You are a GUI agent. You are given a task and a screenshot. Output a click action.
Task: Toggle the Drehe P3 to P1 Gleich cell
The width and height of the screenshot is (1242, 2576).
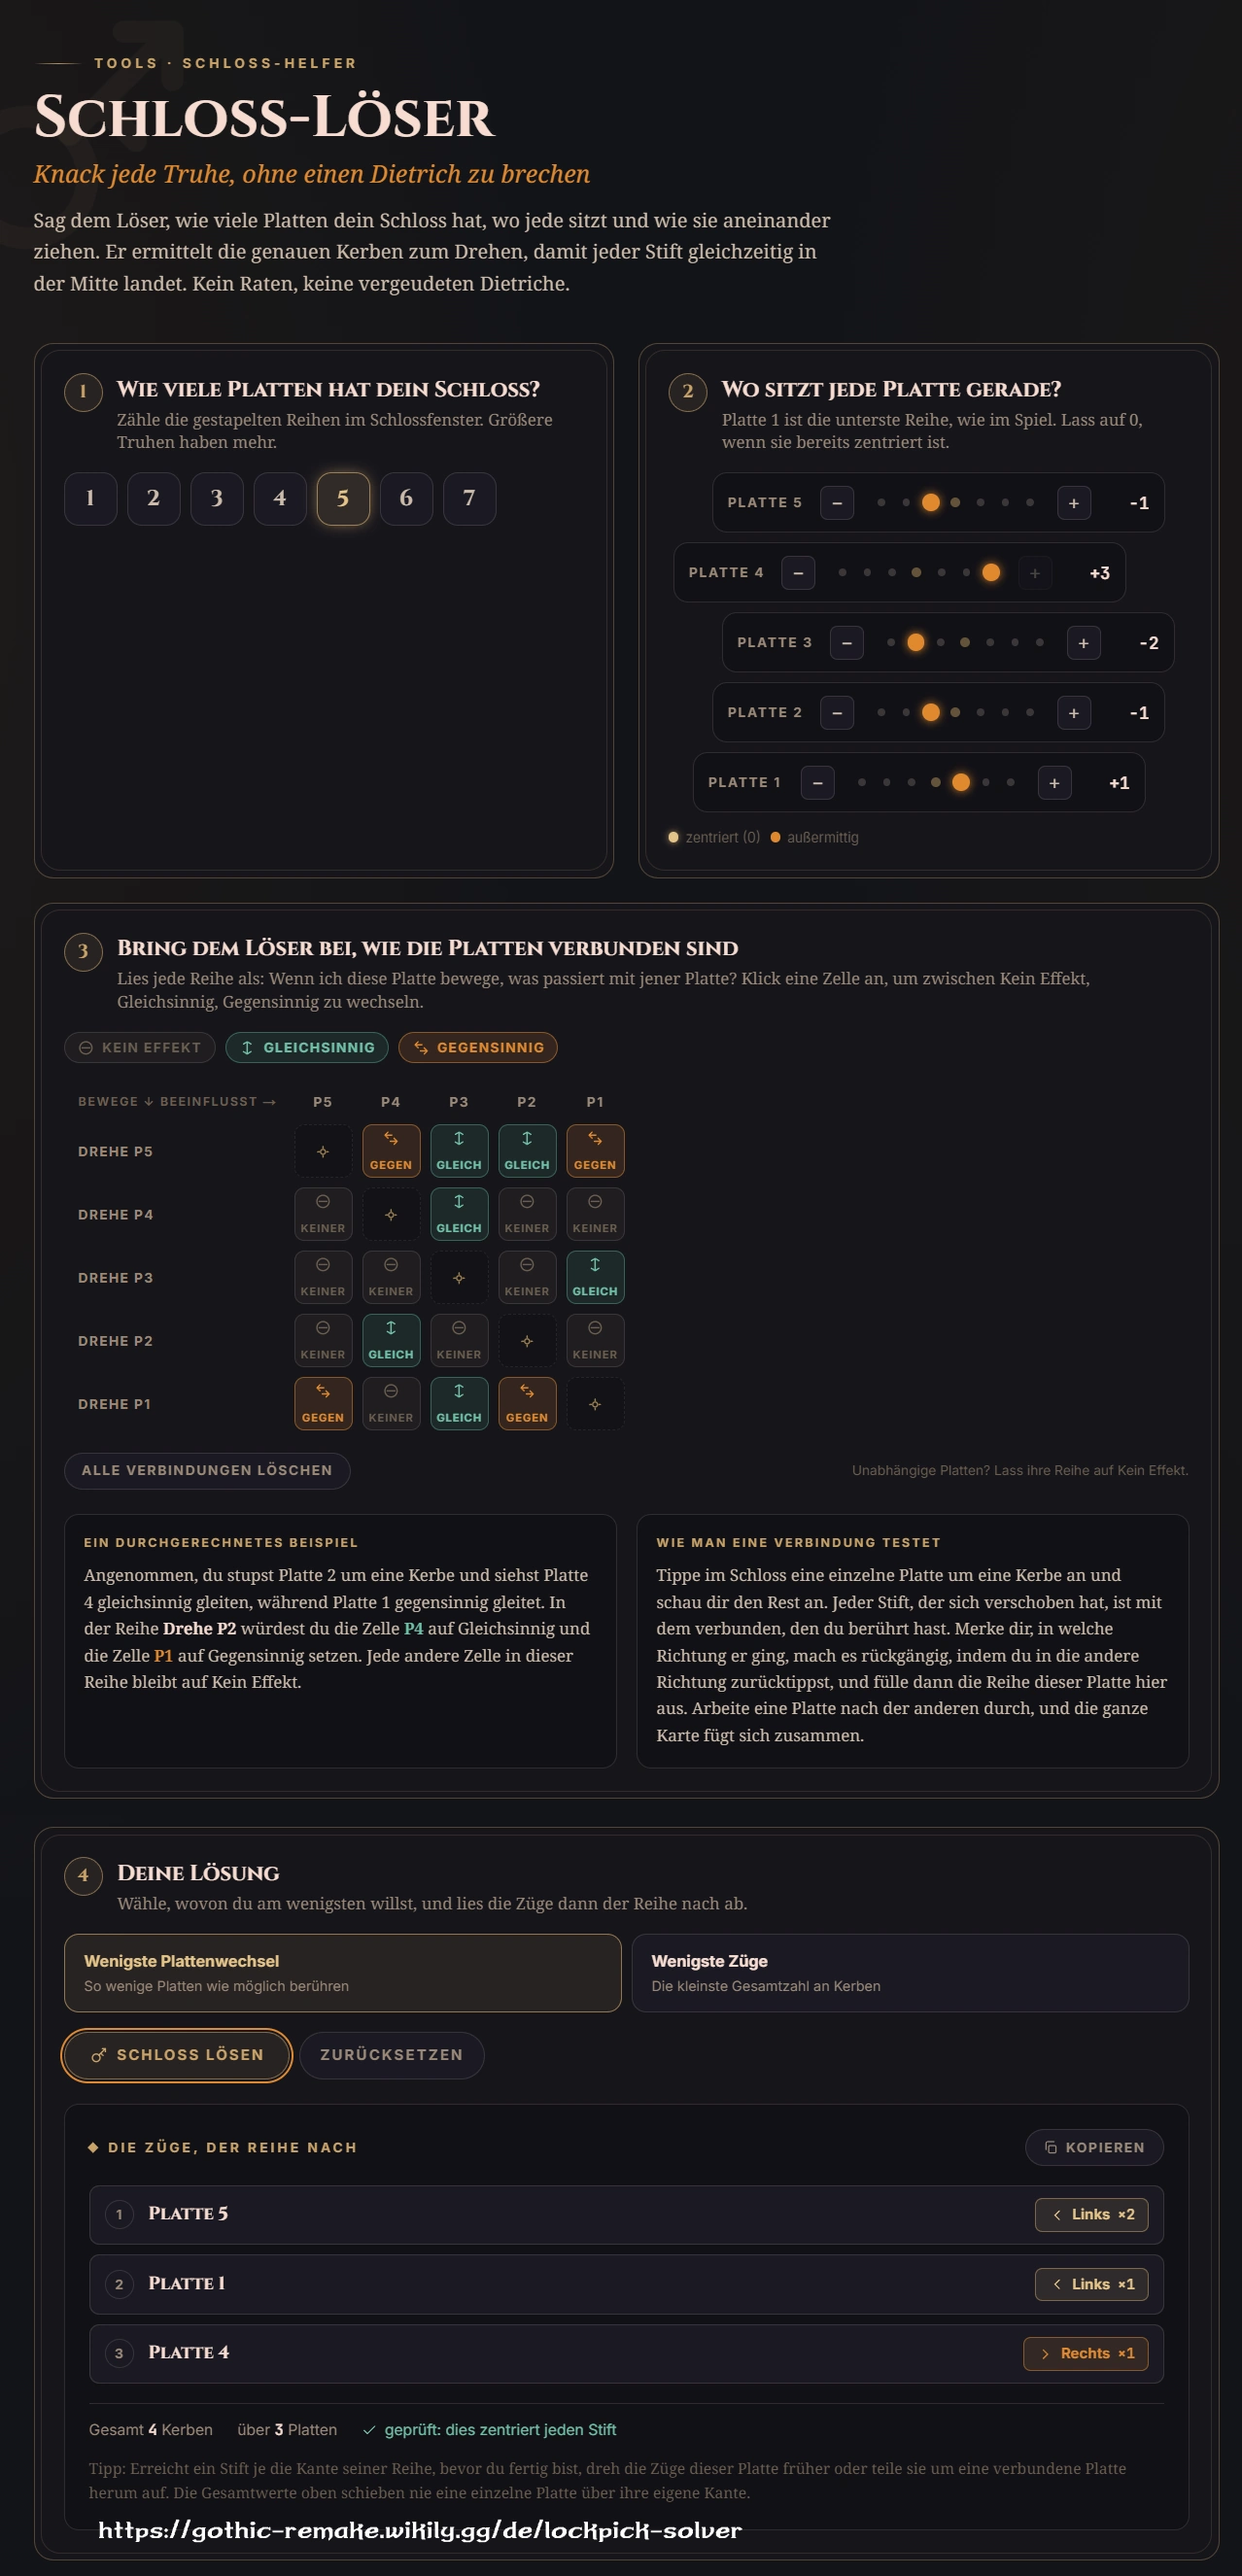point(595,1277)
